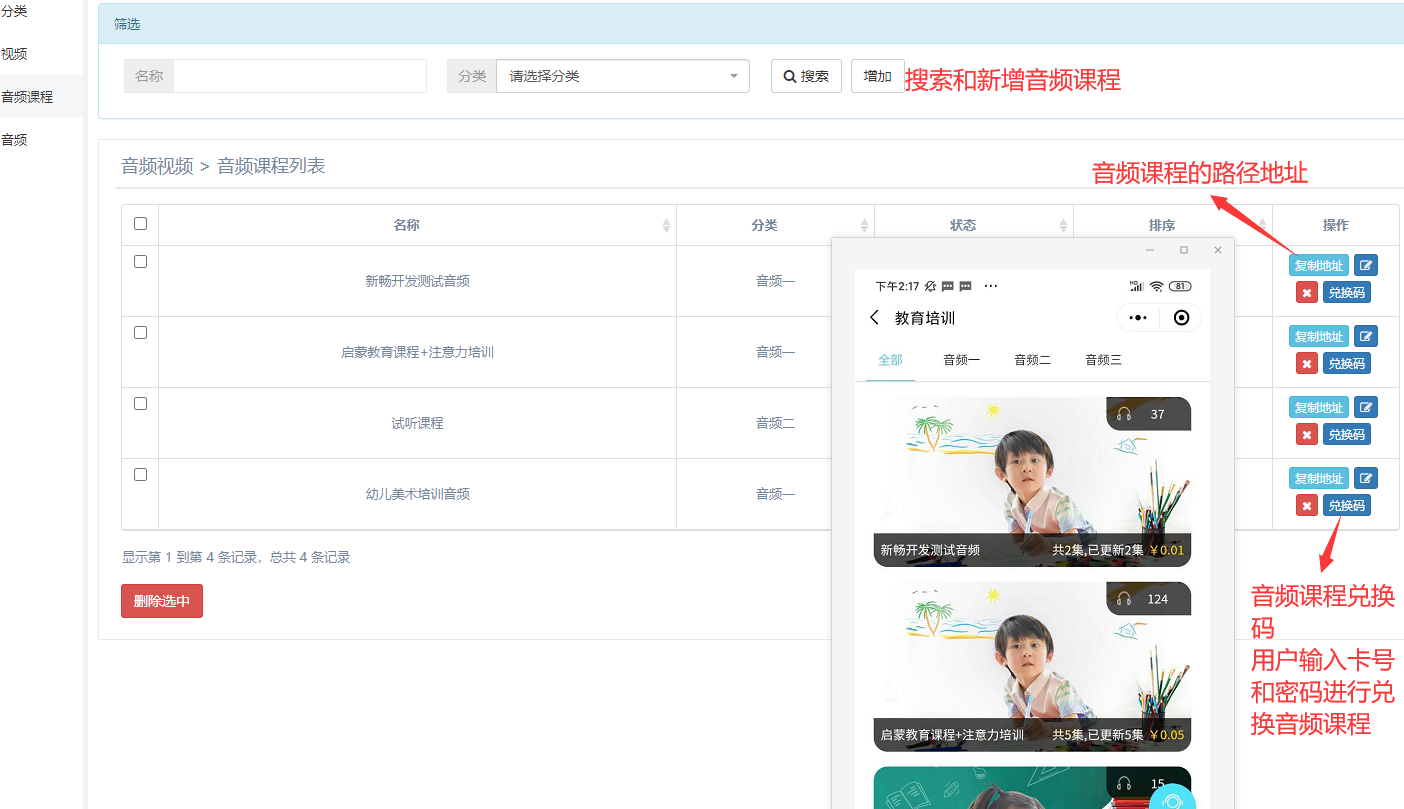Image resolution: width=1404 pixels, height=809 pixels.
Task: Tick checkbox for 启蒙教育课程+注意力培训 row
Action: click(x=140, y=333)
